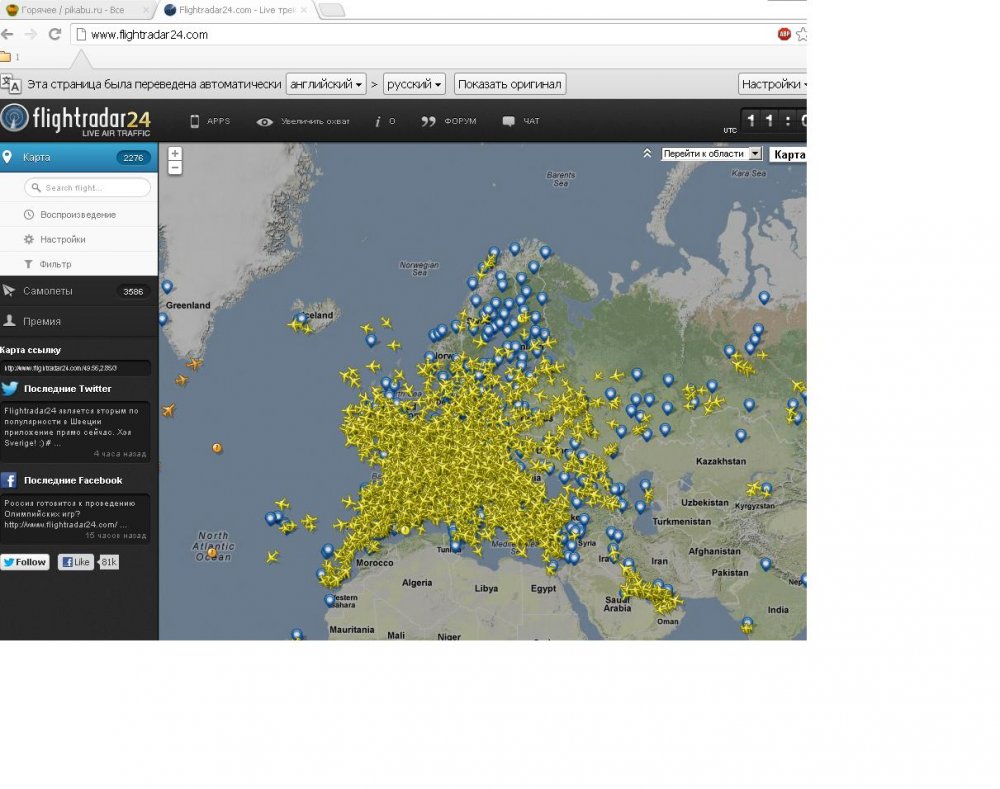The width and height of the screenshot is (1000, 789).
Task: Click the Search flight input field
Action: tap(88, 188)
